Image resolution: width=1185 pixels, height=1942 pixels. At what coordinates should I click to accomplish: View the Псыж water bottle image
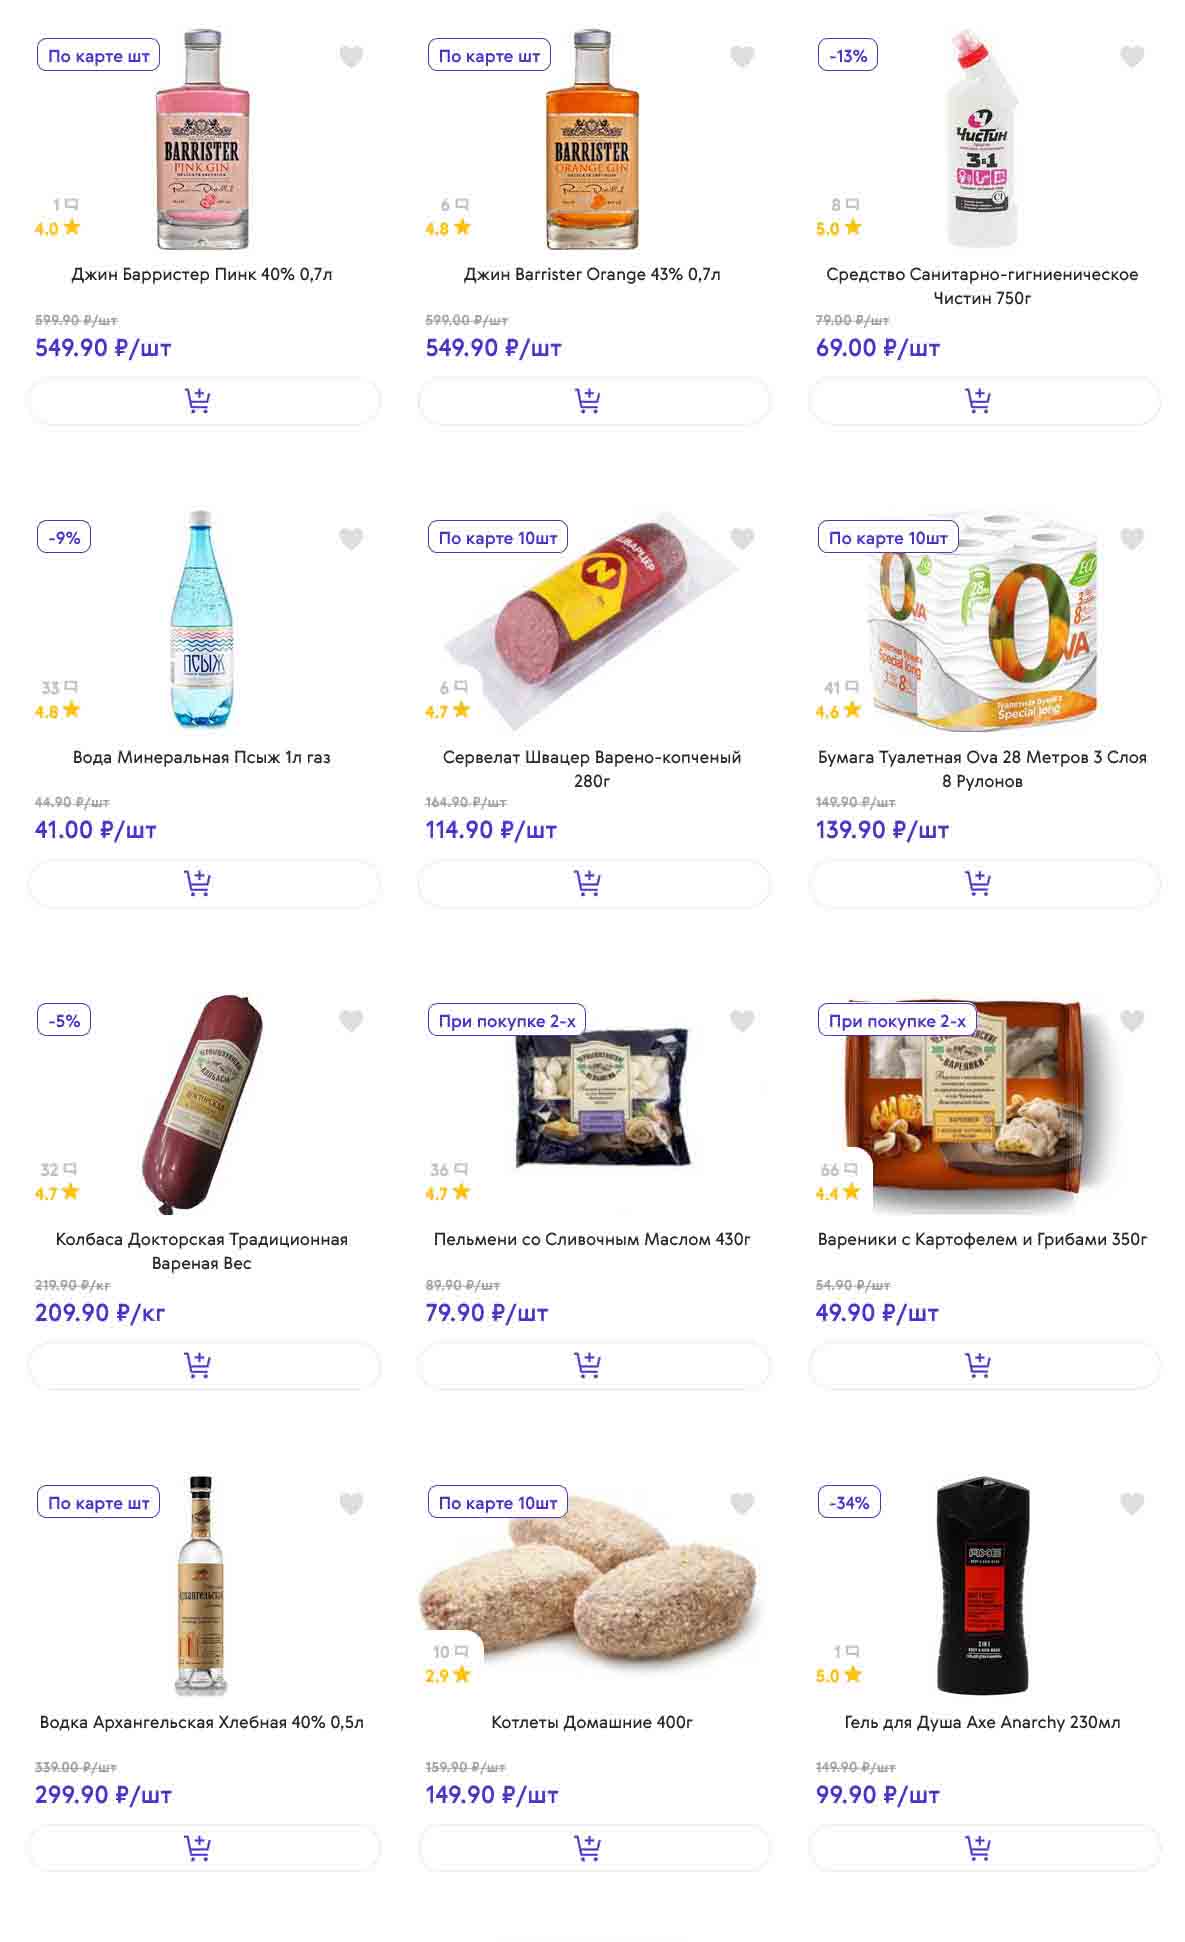(x=200, y=620)
